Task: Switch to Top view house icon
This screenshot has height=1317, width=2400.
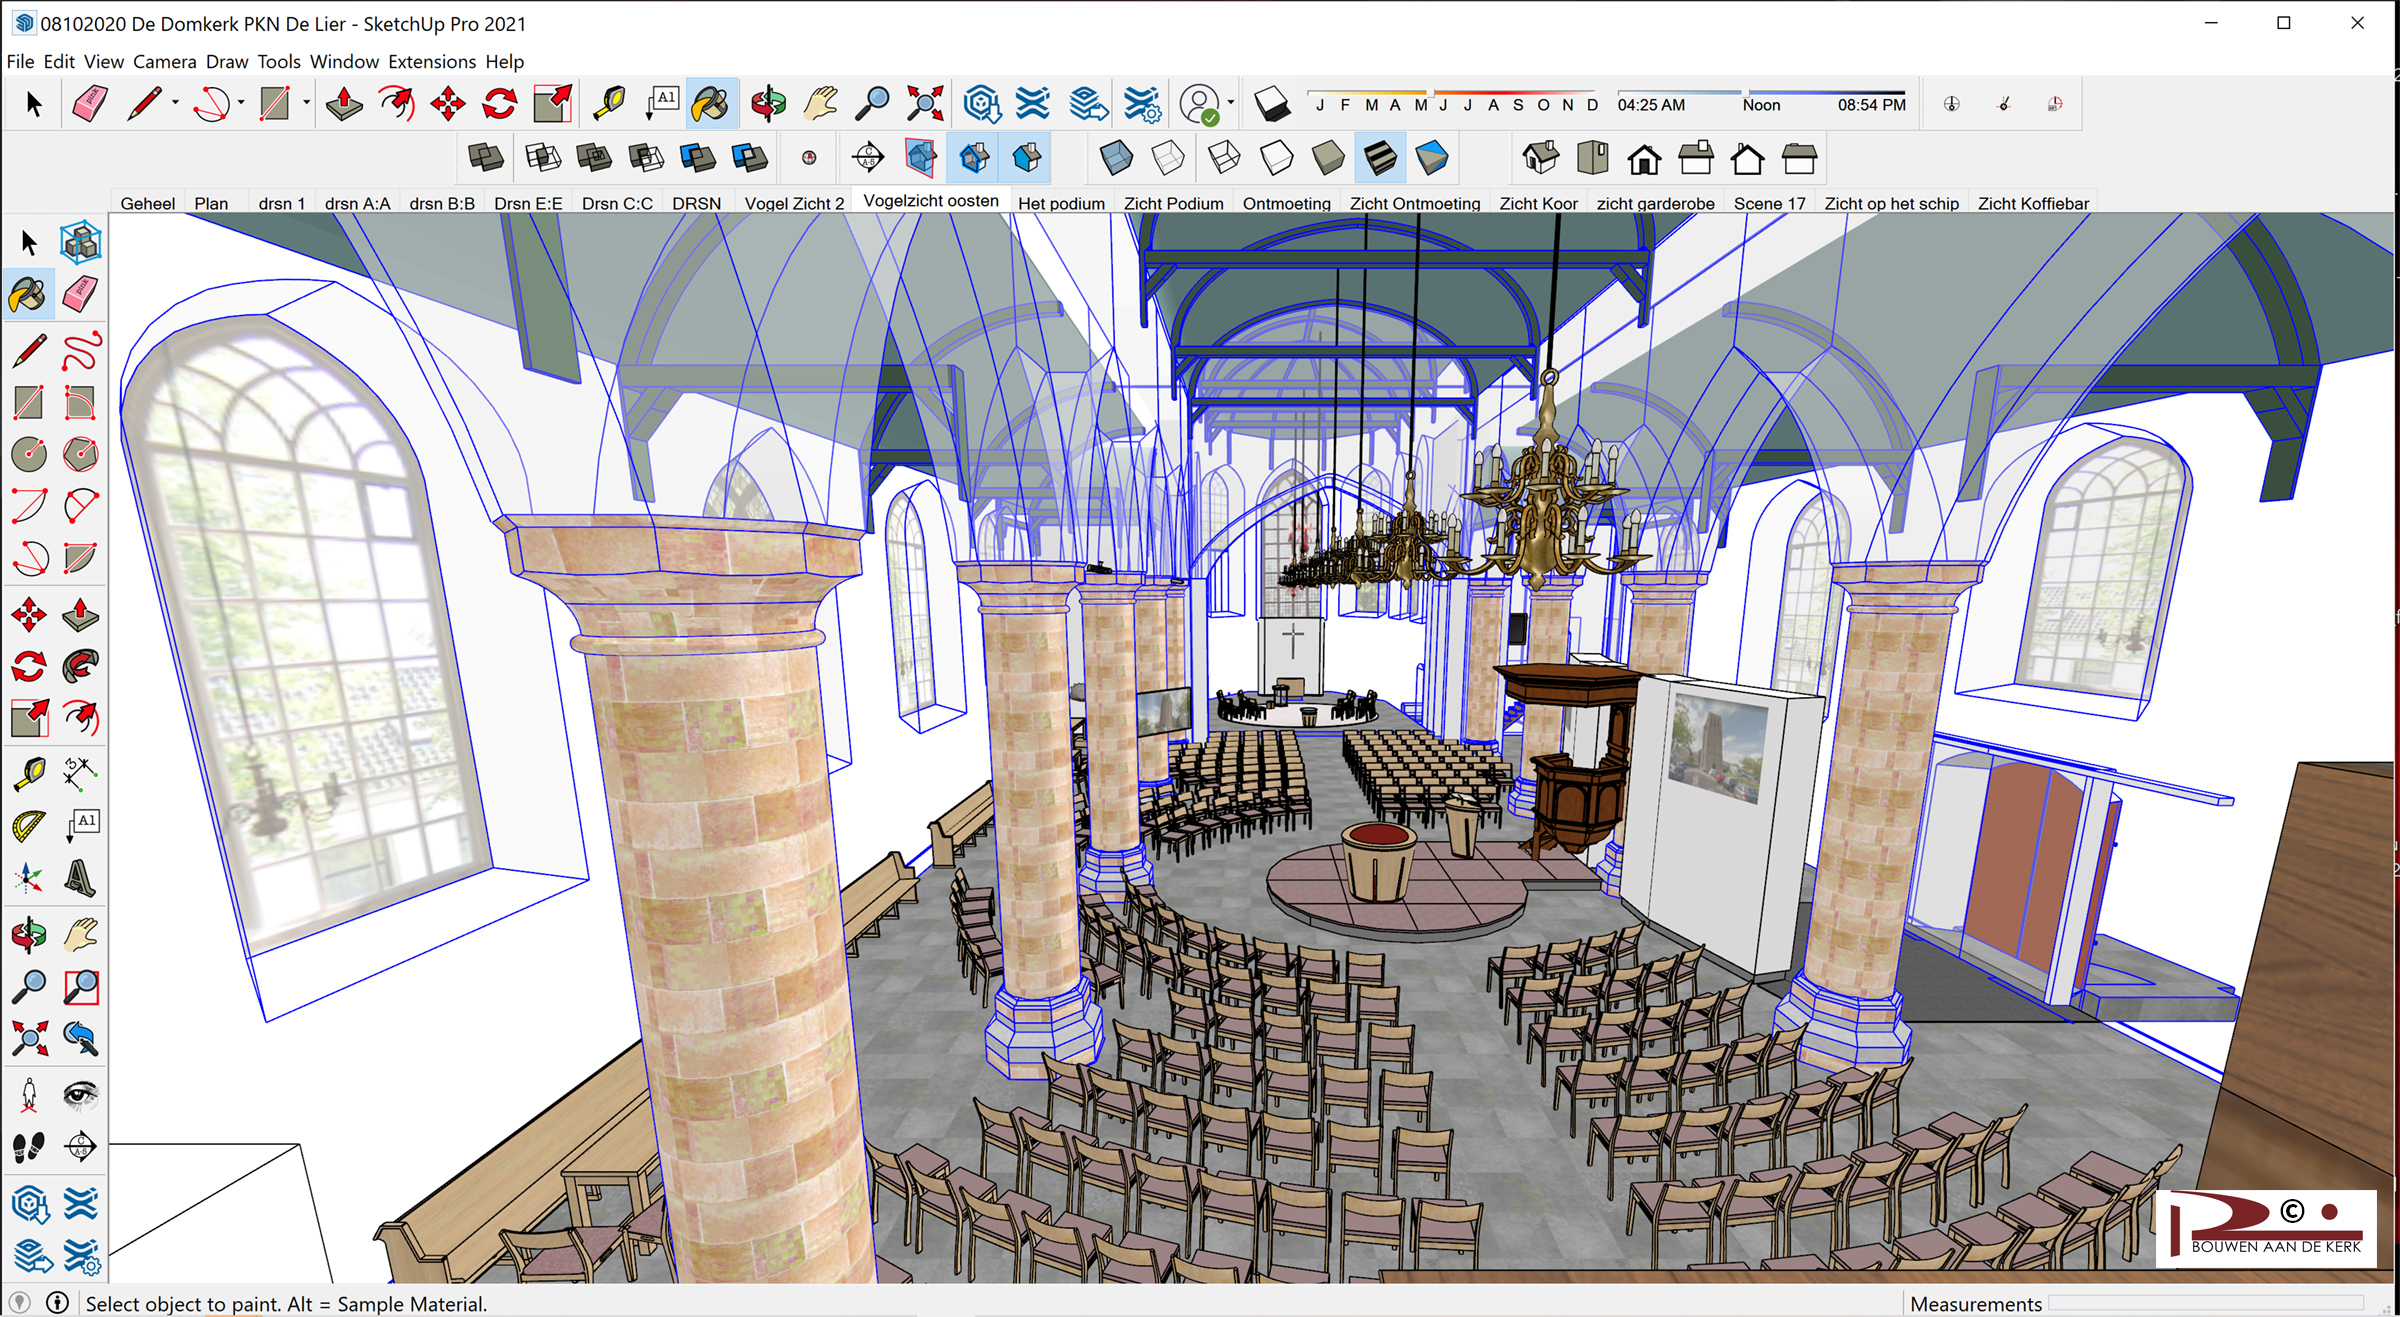Action: 1592,158
